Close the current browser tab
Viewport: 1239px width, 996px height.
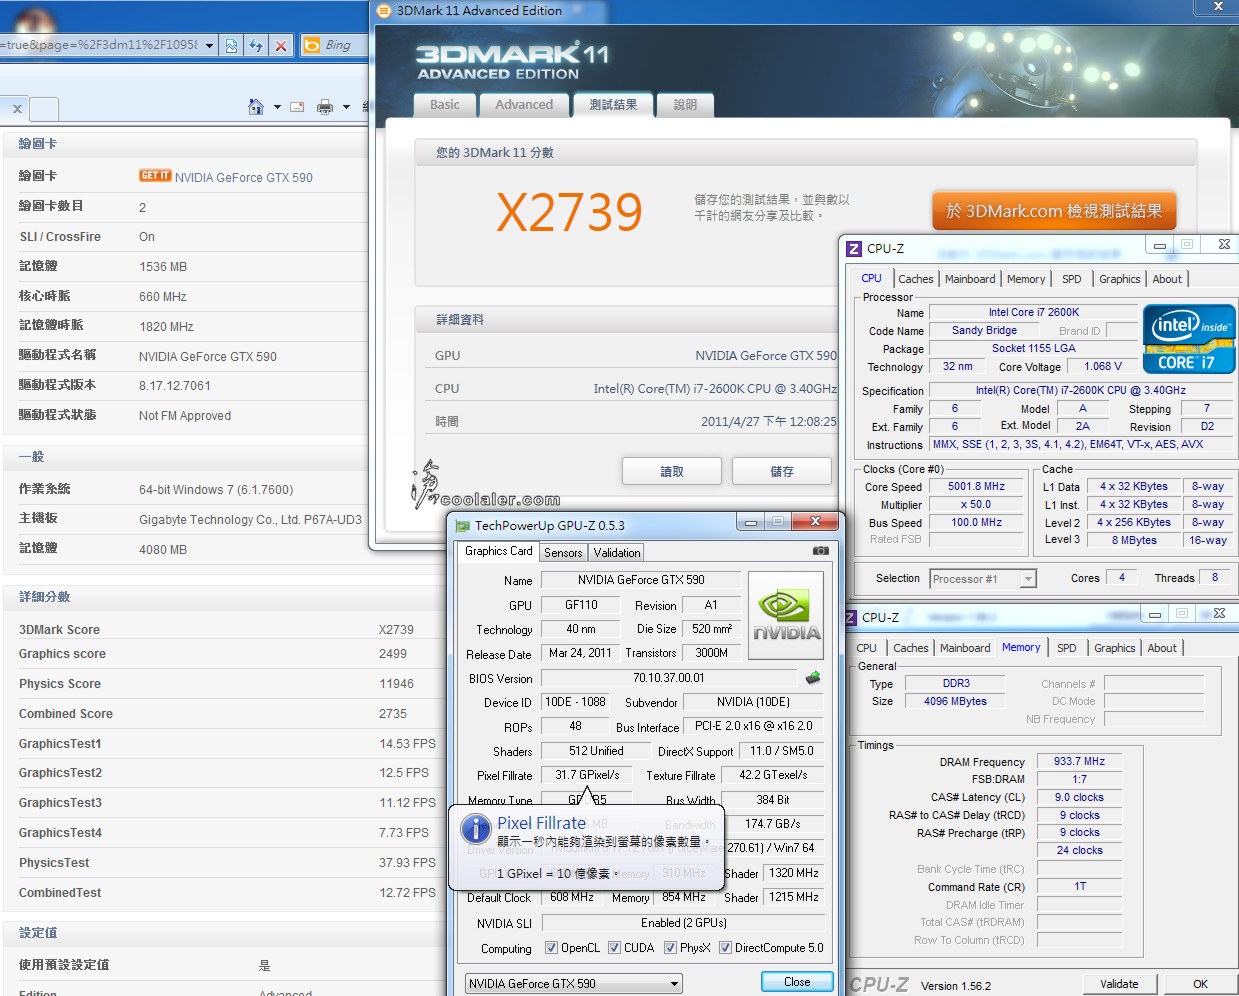(17, 109)
